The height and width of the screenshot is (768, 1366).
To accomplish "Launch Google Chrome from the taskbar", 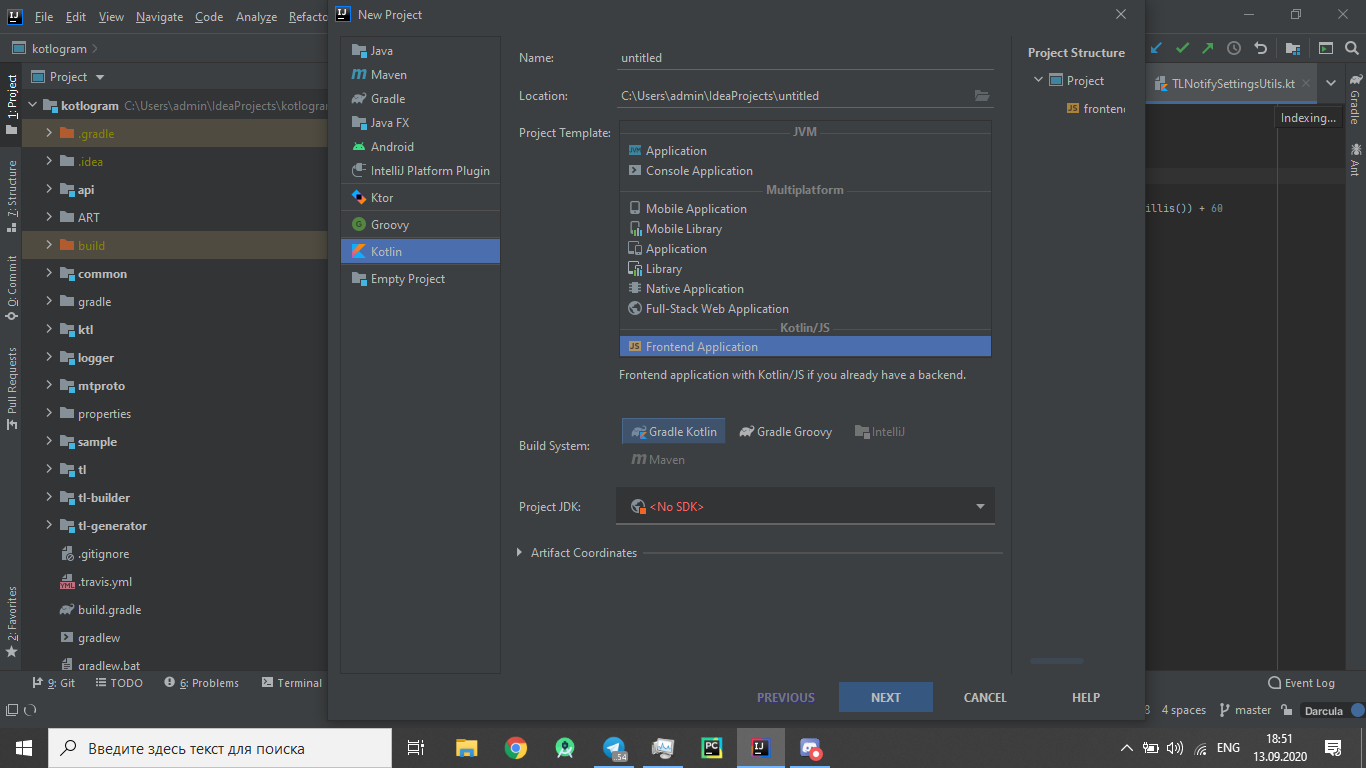I will (516, 748).
